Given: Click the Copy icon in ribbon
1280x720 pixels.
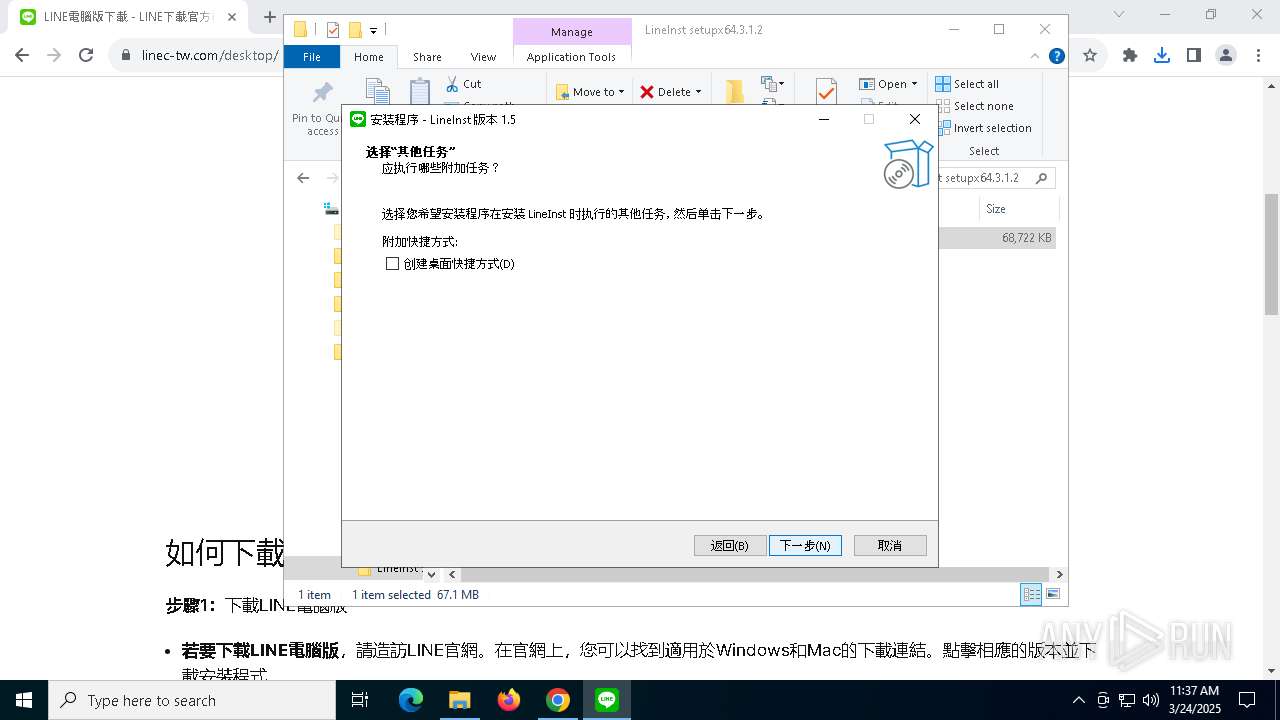Looking at the screenshot, I should (377, 91).
